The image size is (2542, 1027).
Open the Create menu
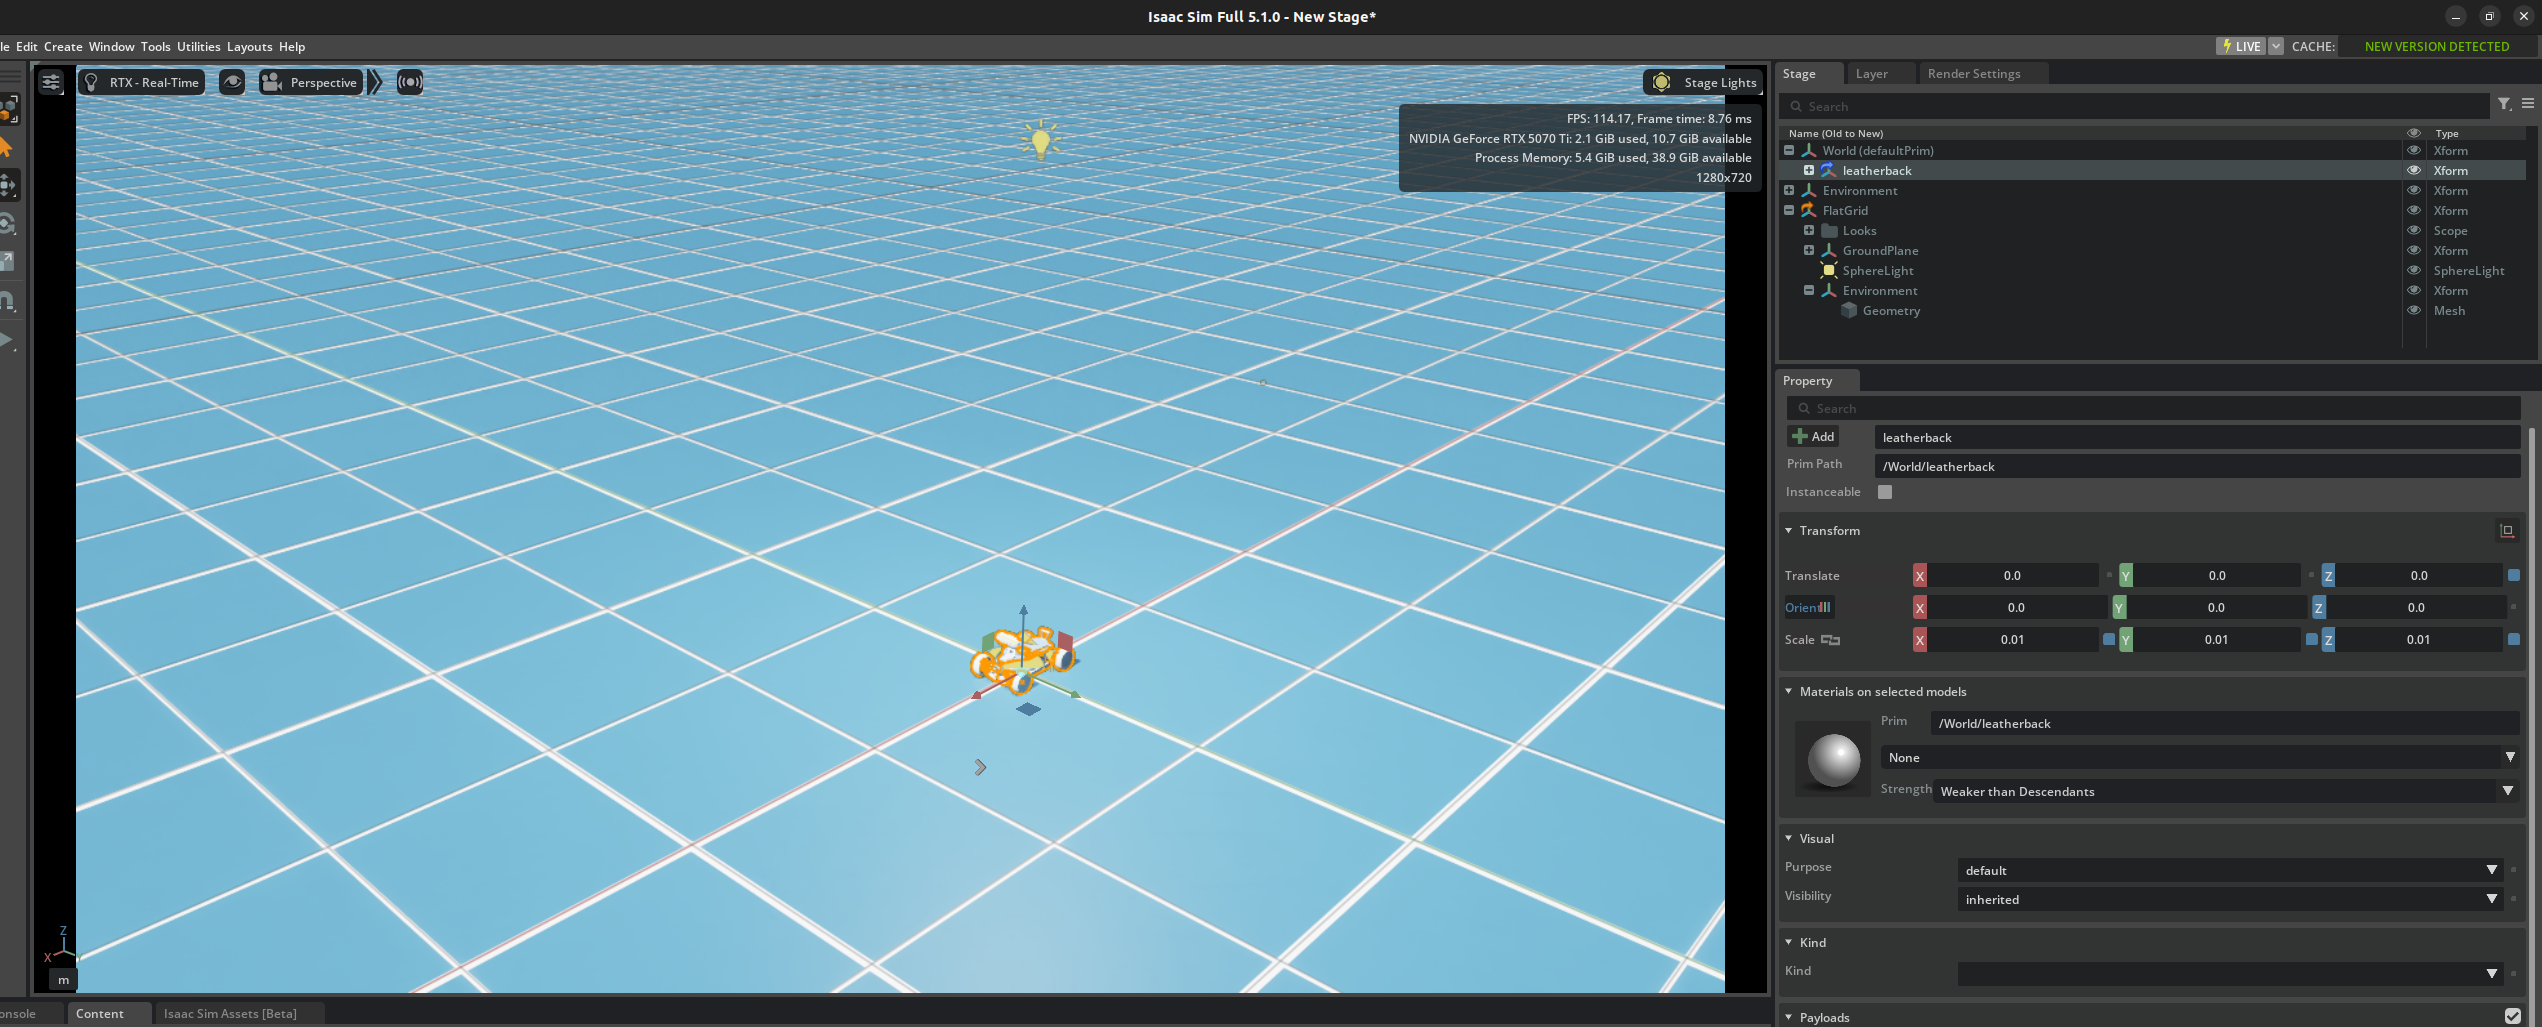coord(63,46)
